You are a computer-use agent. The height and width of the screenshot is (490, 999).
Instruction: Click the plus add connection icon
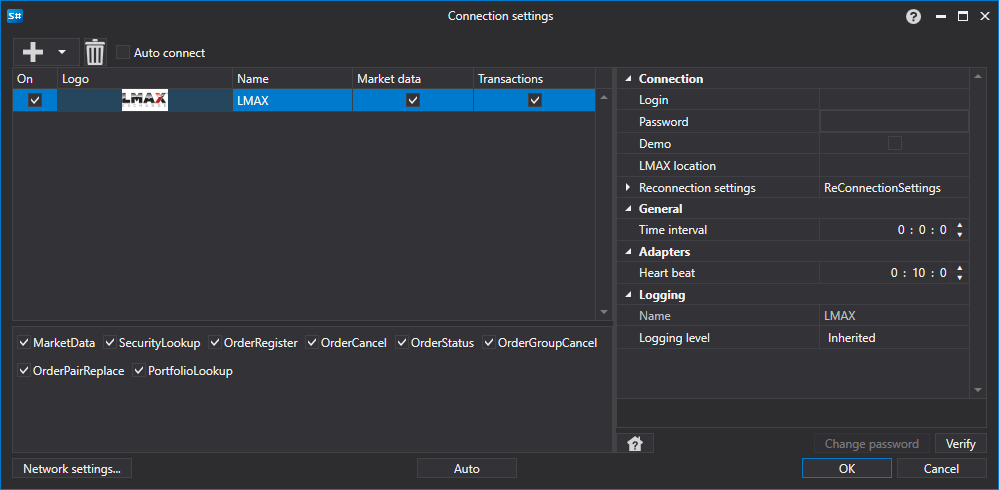(x=32, y=52)
